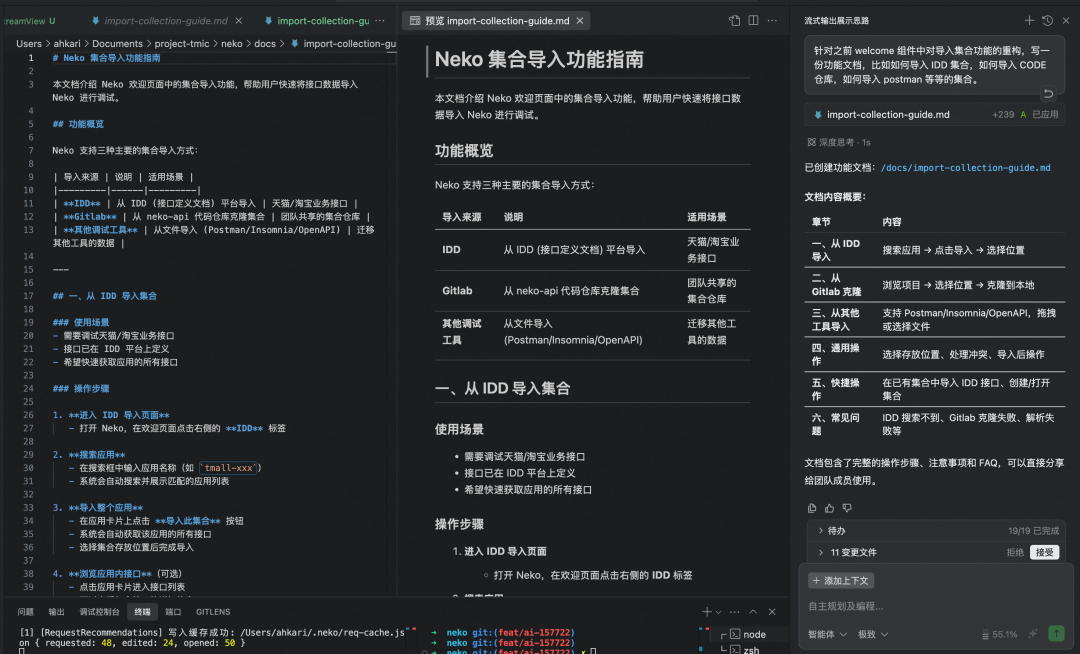Click the project-tmic breadcrumb segment
Image resolution: width=1080 pixels, height=654 pixels.
click(x=182, y=43)
